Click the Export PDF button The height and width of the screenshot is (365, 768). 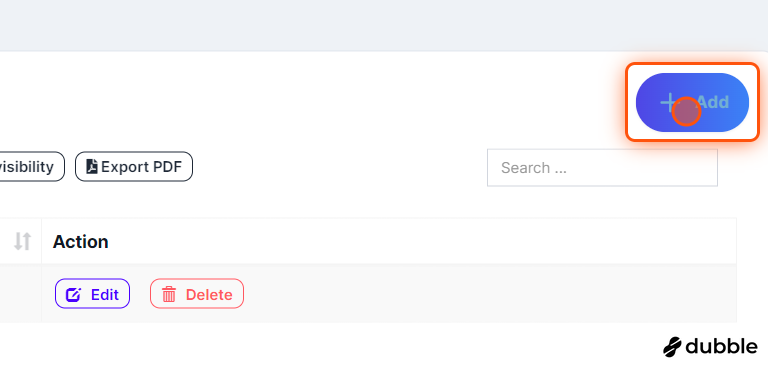134,167
